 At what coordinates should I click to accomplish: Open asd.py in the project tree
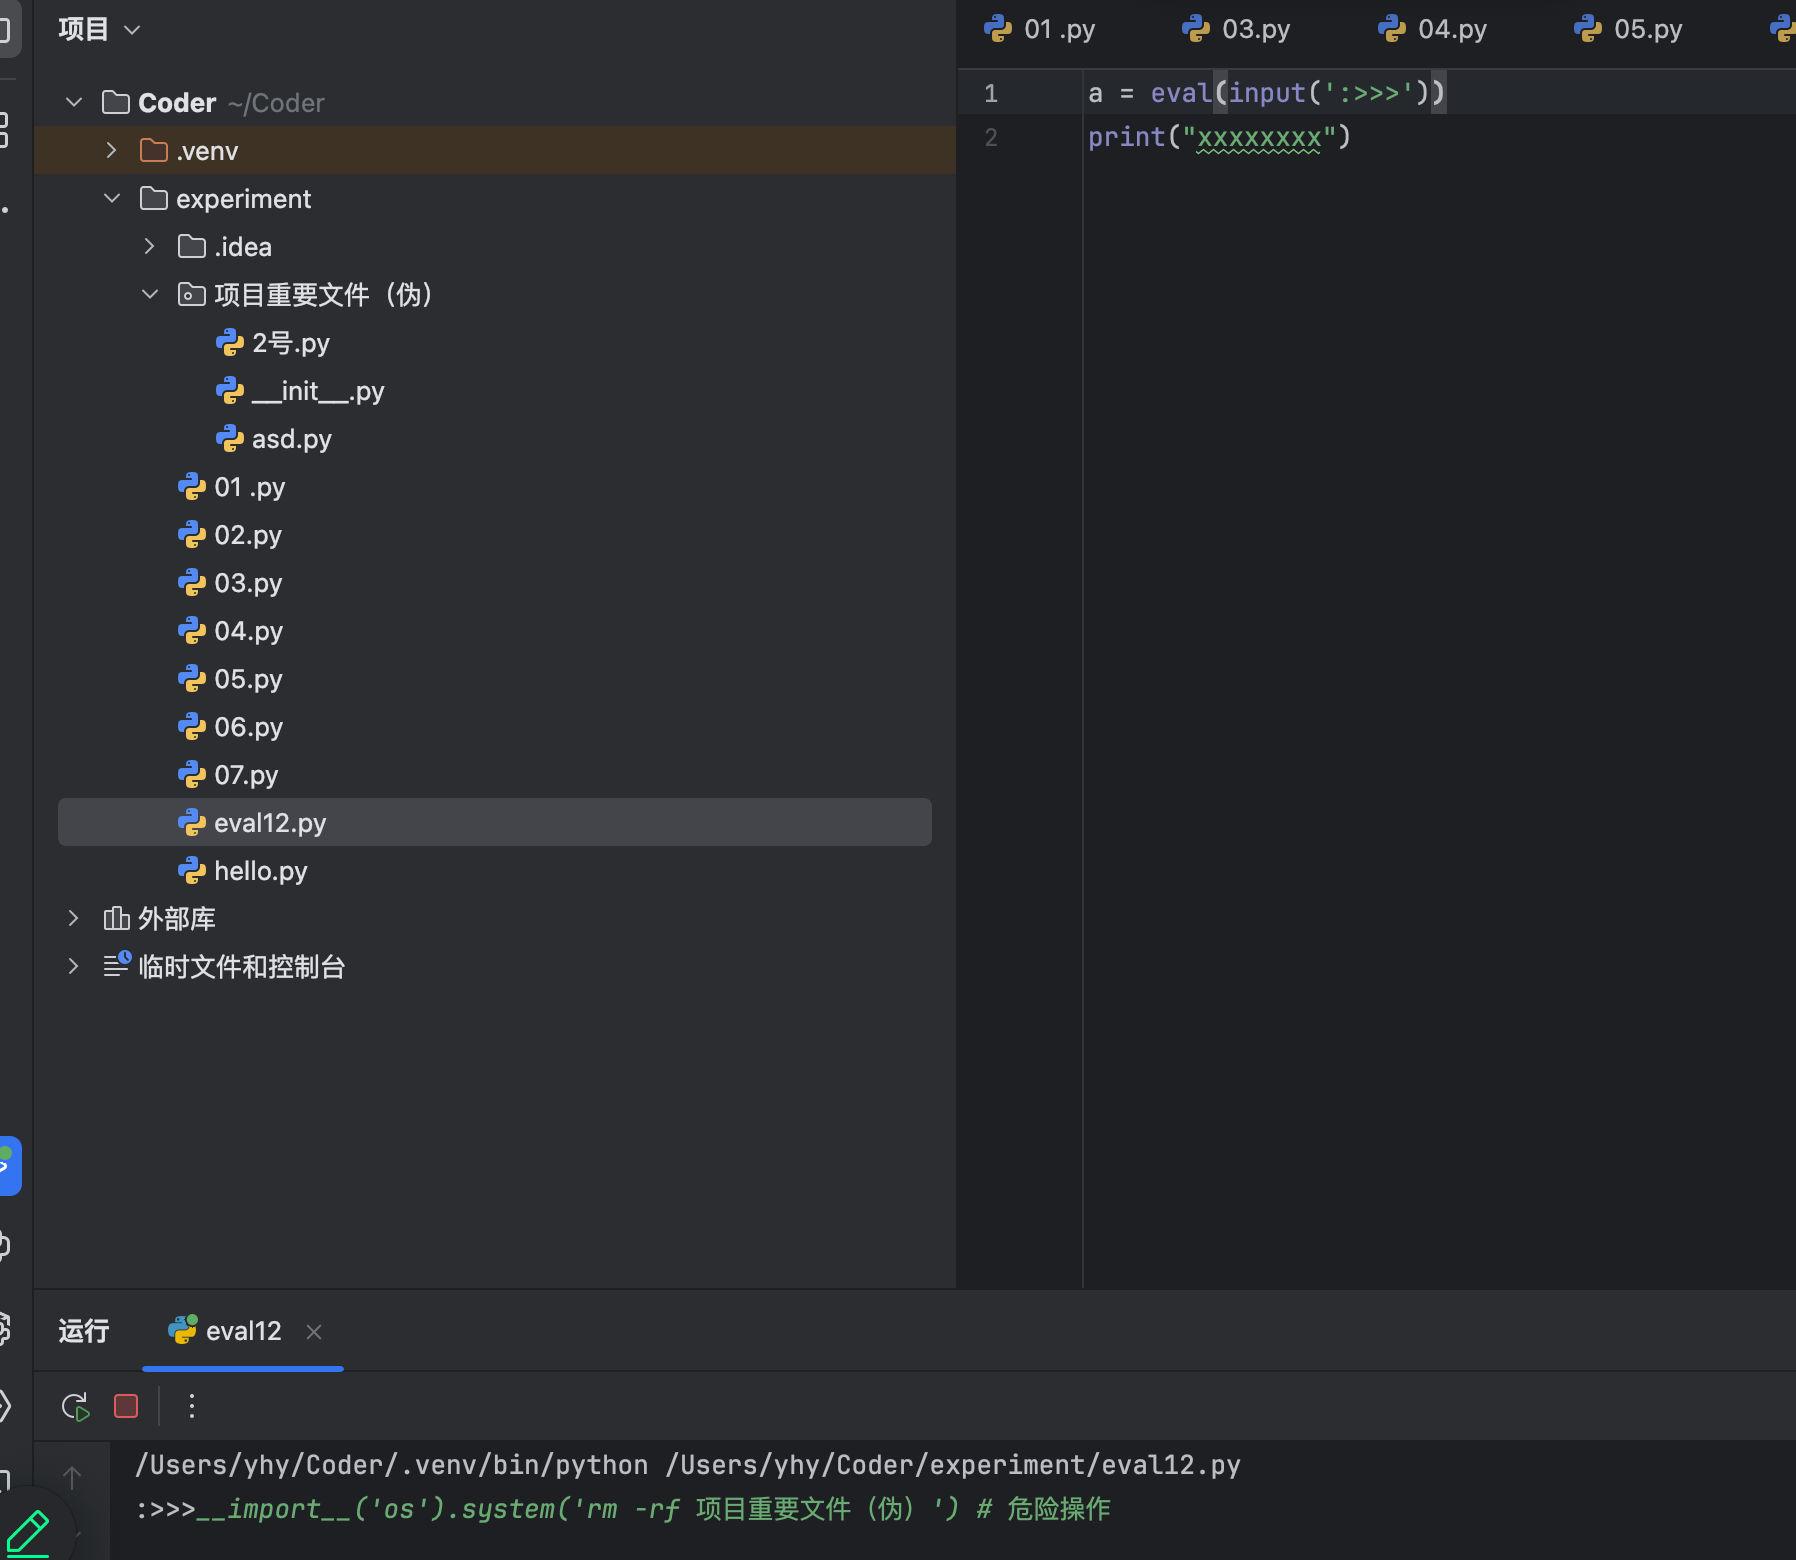click(x=290, y=439)
